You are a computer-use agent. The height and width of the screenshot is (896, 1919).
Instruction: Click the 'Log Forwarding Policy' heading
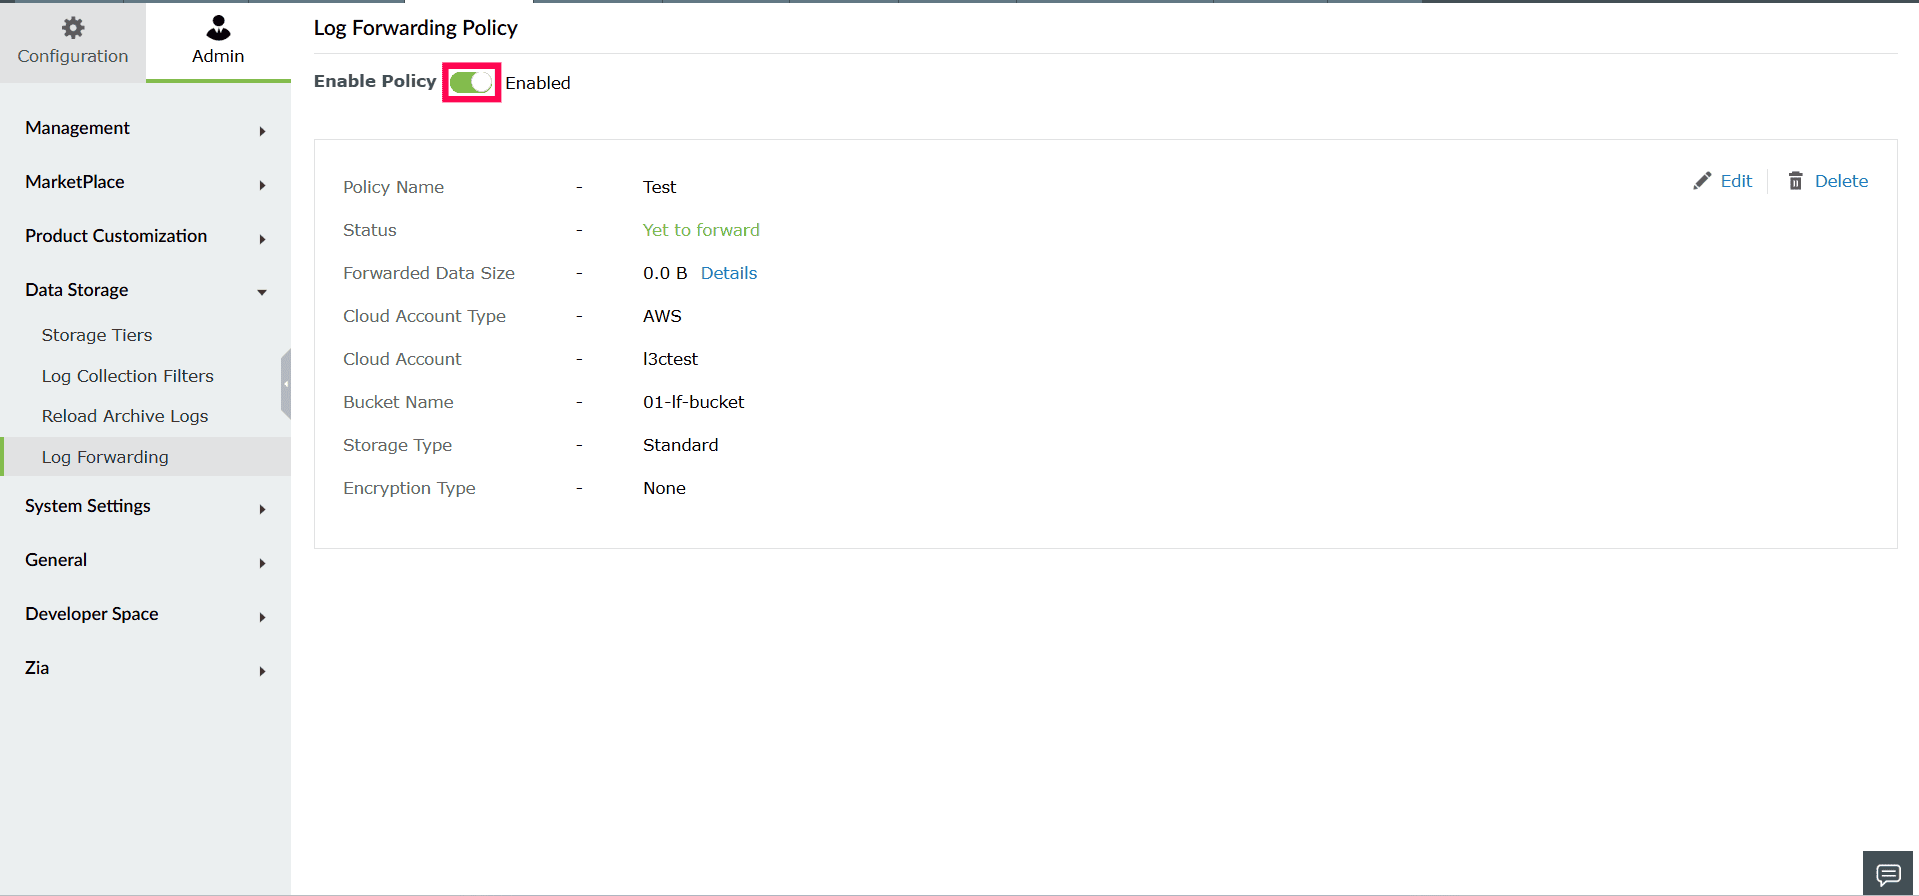click(416, 28)
